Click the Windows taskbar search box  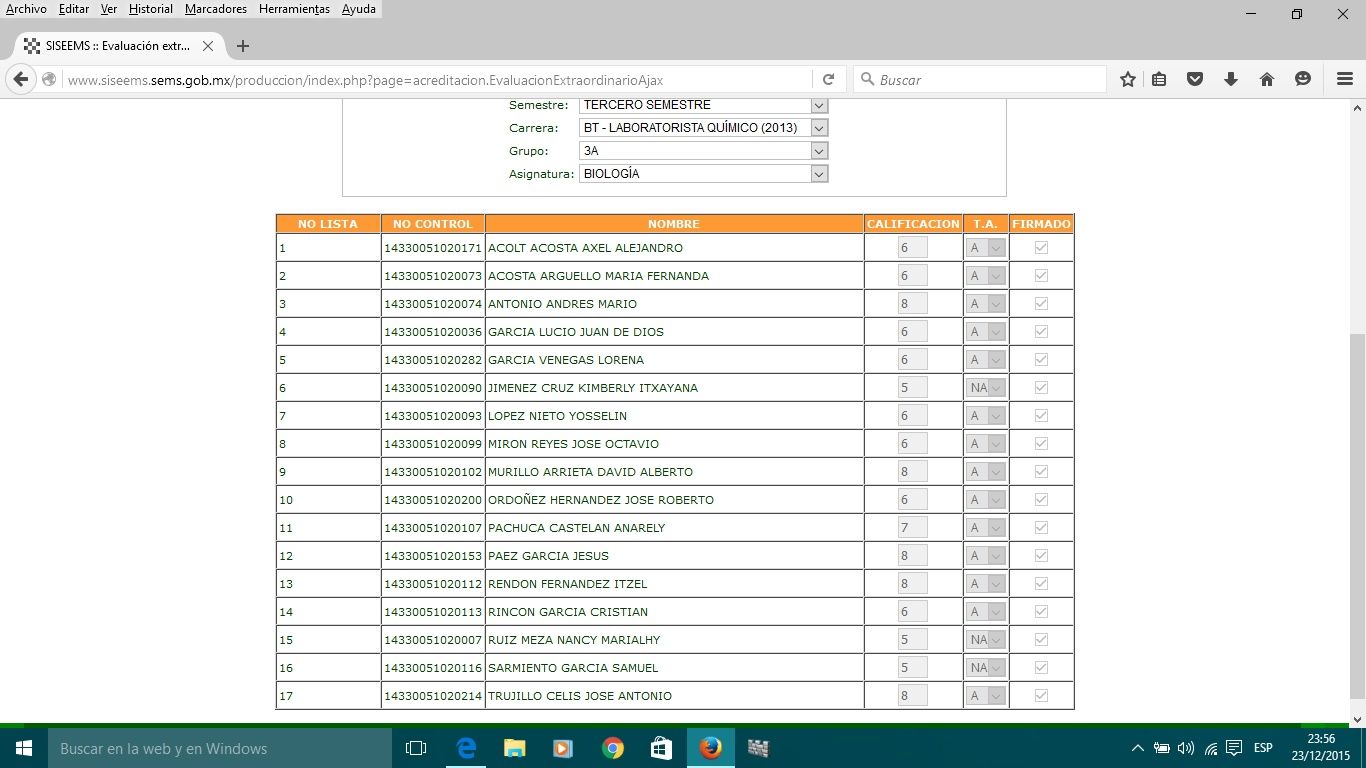pos(220,748)
